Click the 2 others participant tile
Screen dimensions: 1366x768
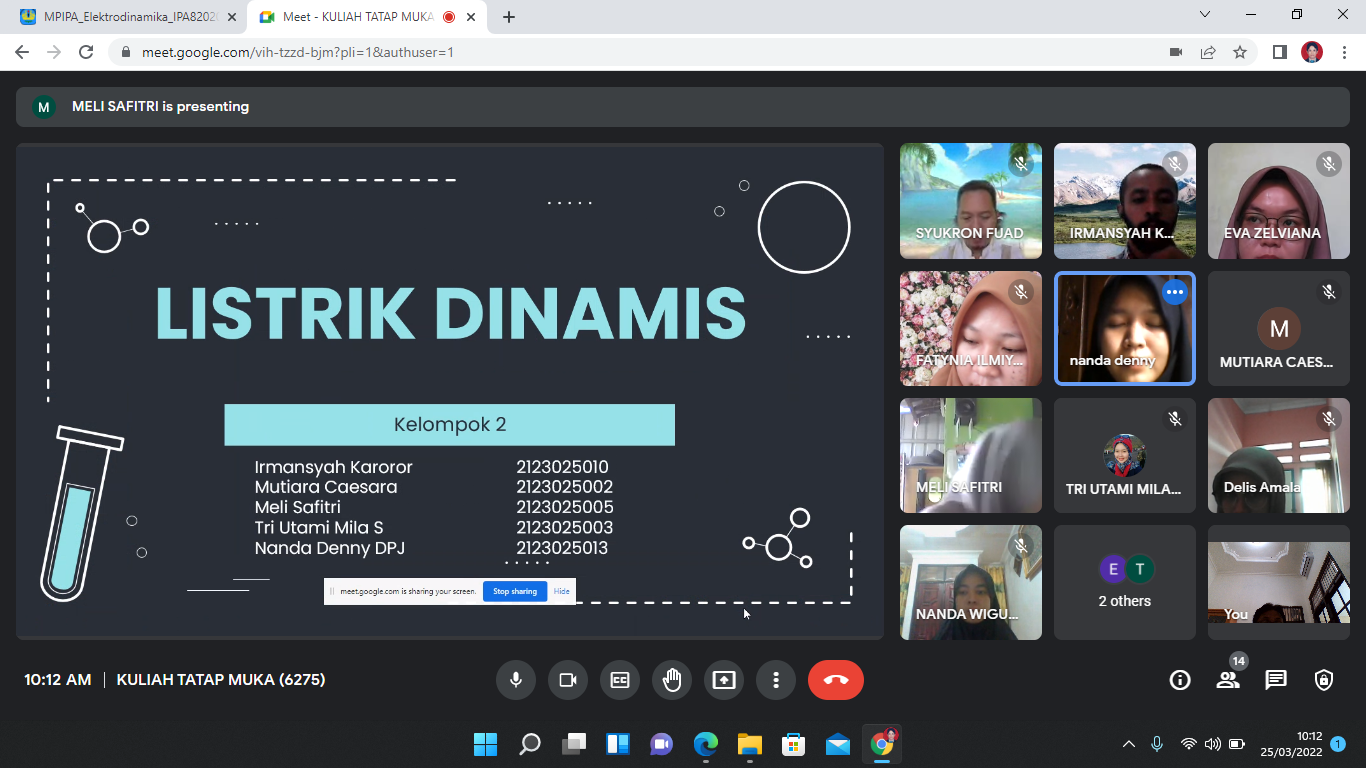point(1124,583)
